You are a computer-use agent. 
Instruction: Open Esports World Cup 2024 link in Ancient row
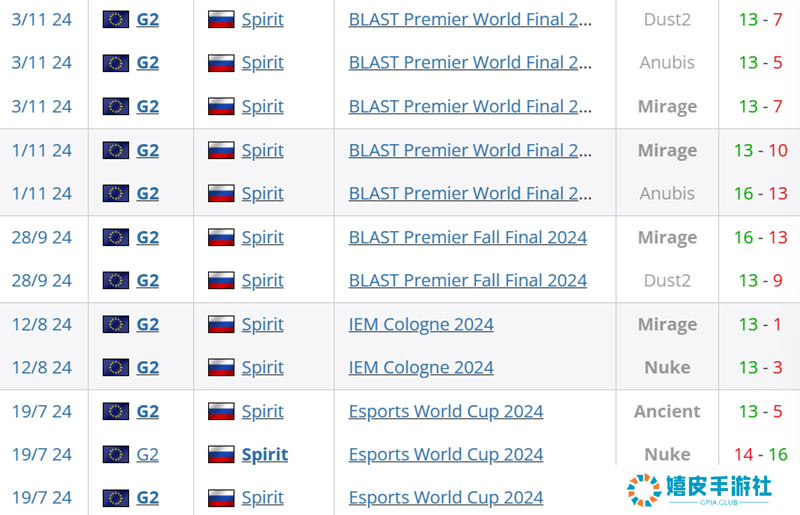coord(446,411)
